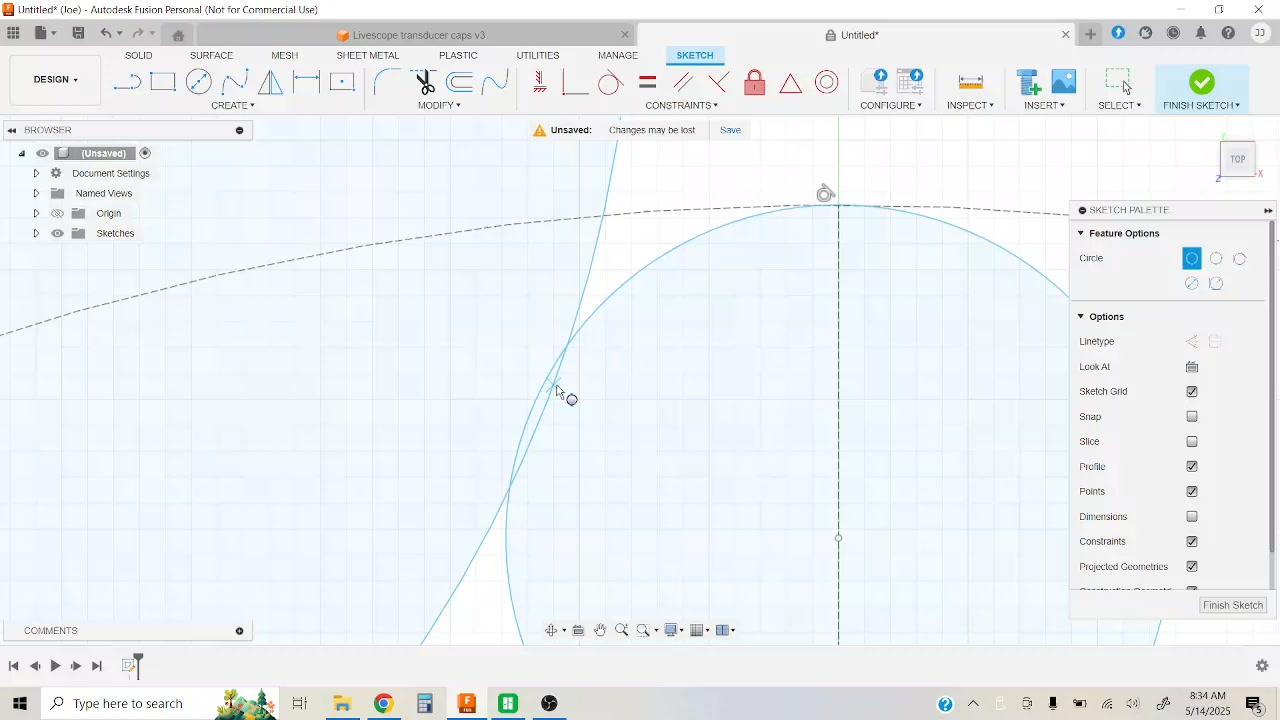Collapse the Feature Options section

[1081, 233]
